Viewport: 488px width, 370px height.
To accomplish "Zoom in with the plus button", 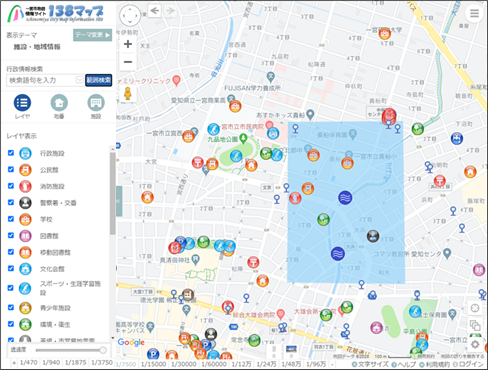I will (128, 44).
